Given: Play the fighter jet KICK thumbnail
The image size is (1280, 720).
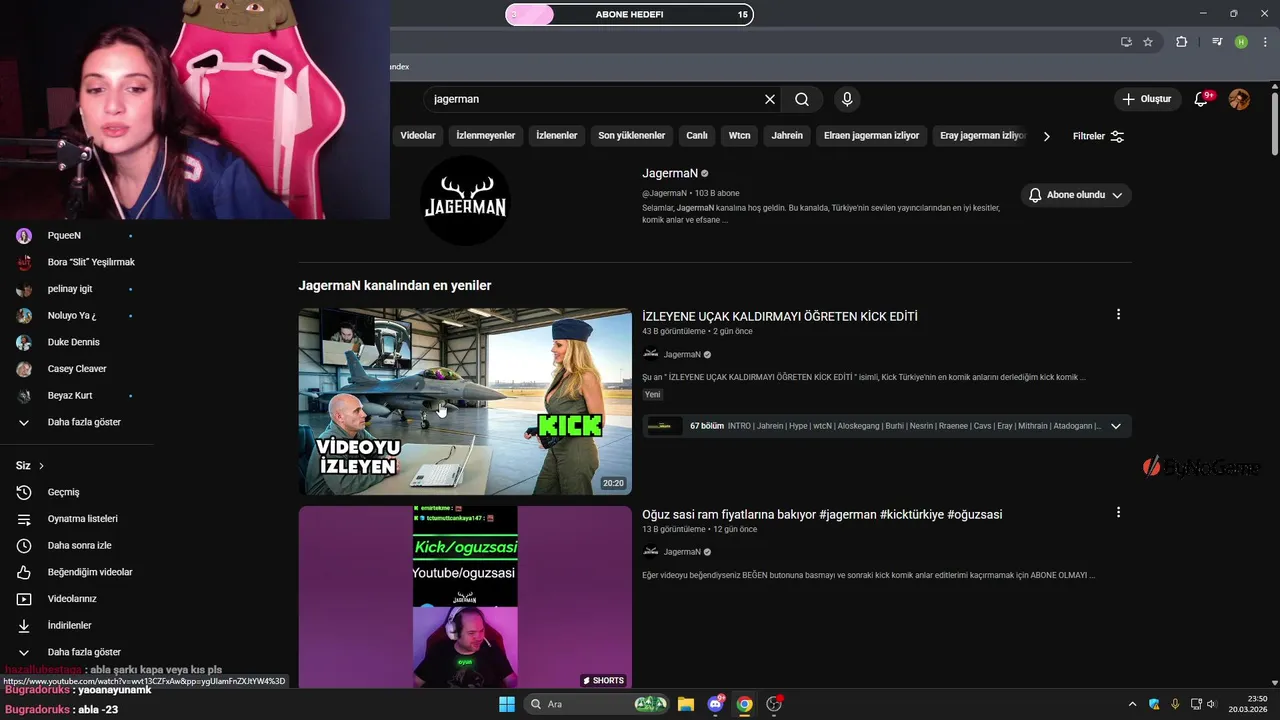Looking at the screenshot, I should click(x=465, y=401).
